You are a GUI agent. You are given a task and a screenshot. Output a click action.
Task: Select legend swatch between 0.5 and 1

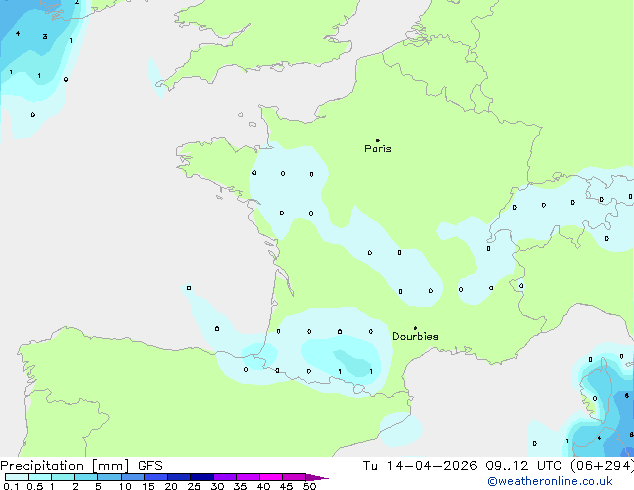pos(40,477)
